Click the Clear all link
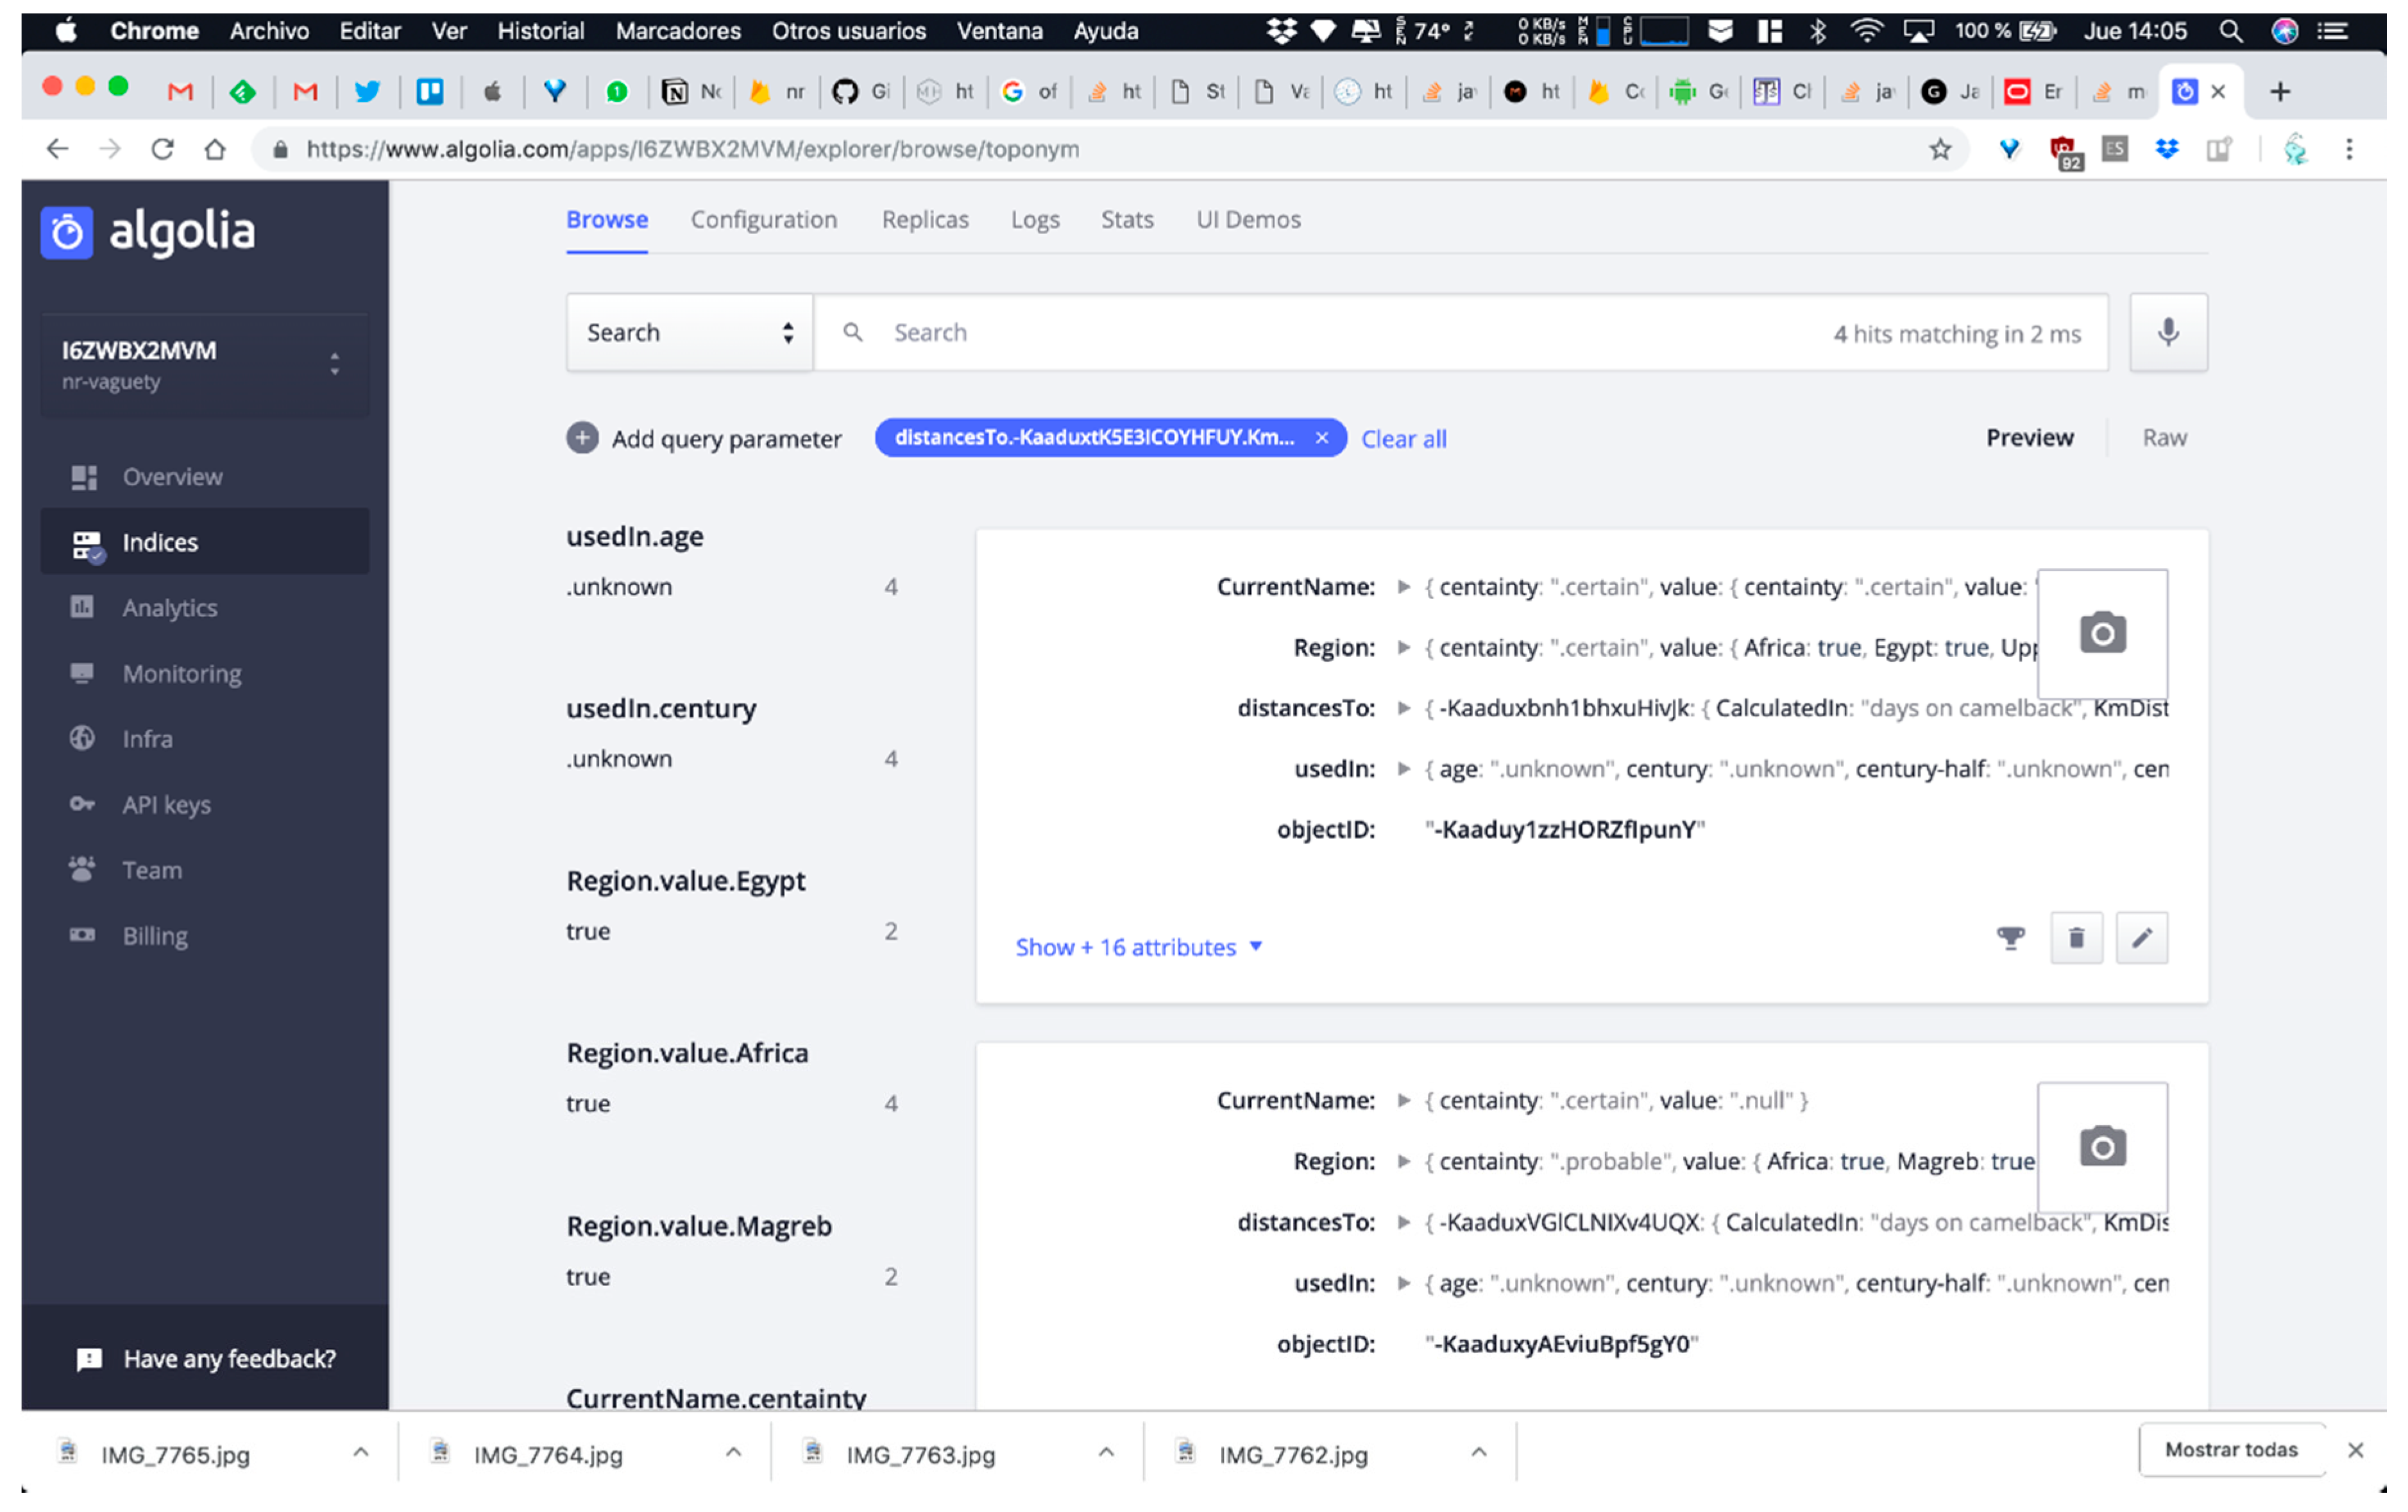This screenshot has width=2408, height=1512. tap(1403, 439)
